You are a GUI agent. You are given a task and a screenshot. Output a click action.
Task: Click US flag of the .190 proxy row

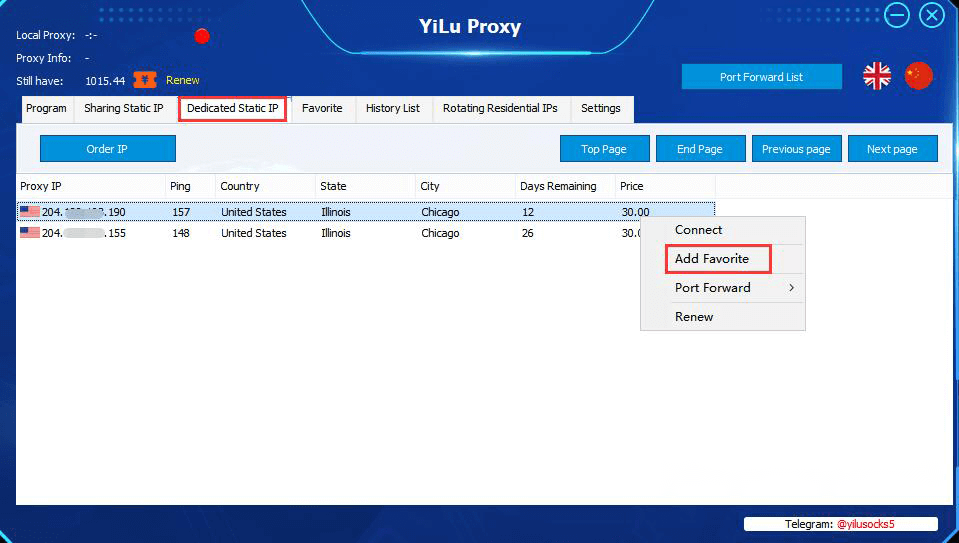(x=29, y=212)
